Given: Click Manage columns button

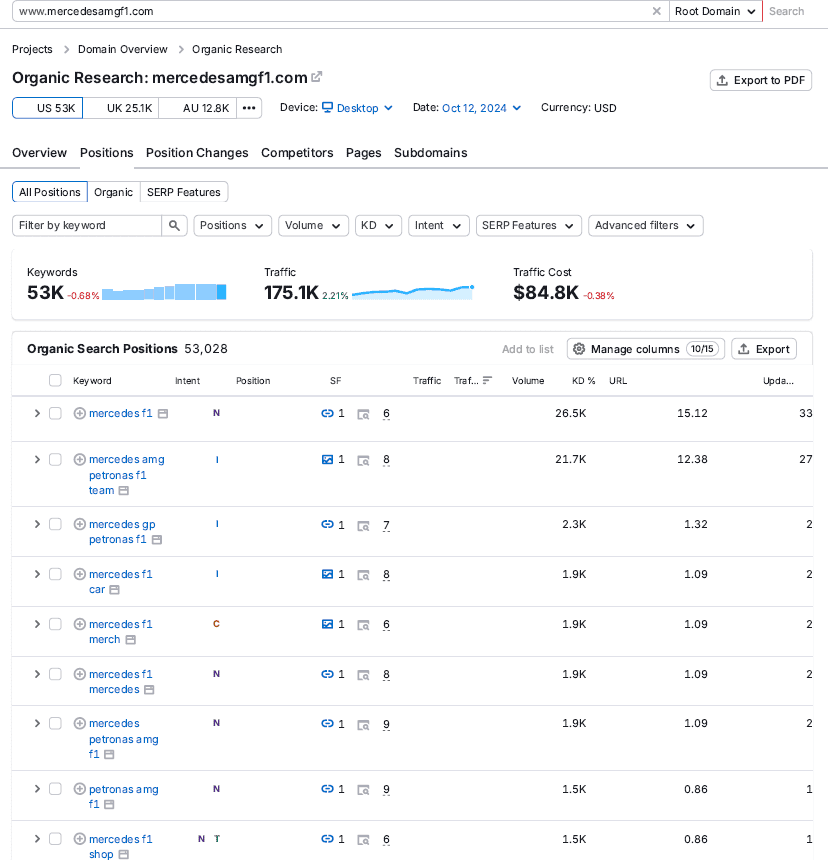Looking at the screenshot, I should point(646,349).
